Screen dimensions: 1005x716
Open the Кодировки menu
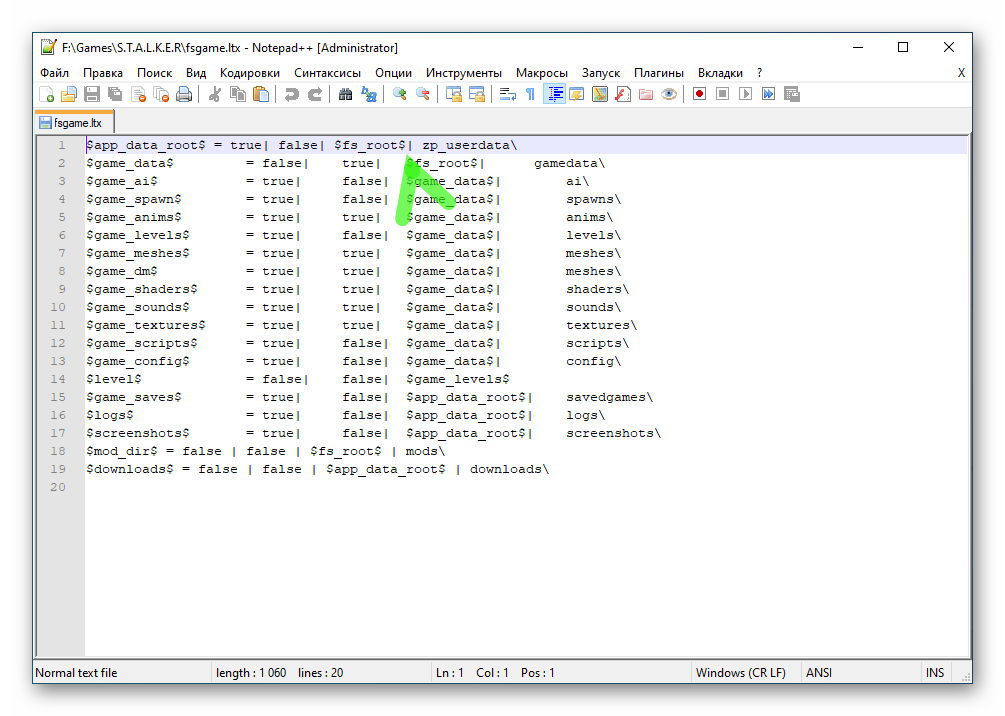tap(250, 73)
